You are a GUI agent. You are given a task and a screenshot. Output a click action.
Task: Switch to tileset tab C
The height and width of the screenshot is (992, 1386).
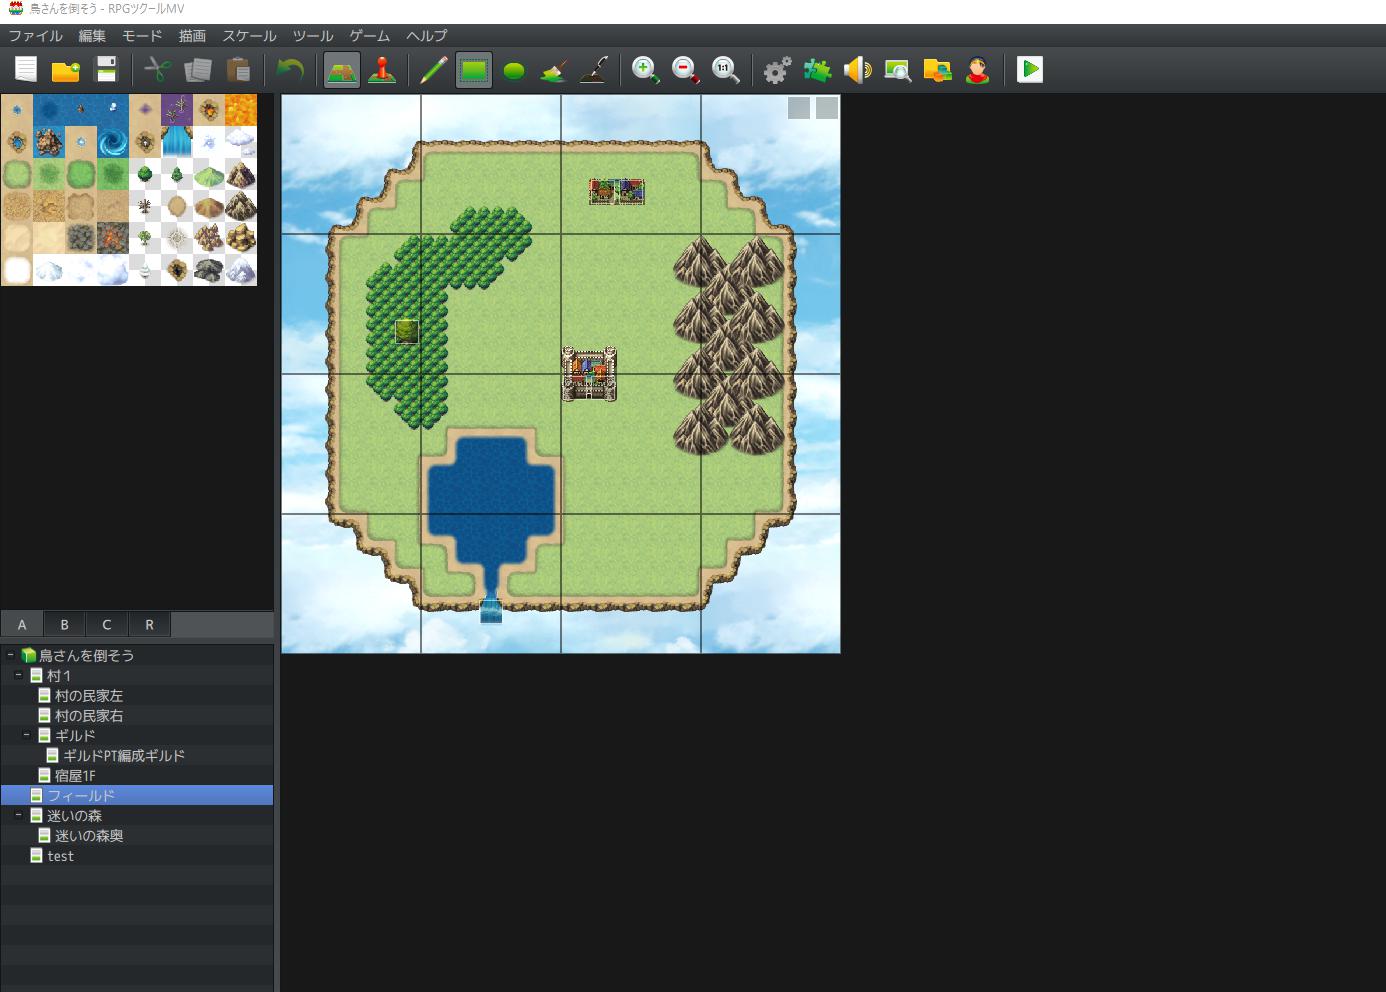[107, 625]
